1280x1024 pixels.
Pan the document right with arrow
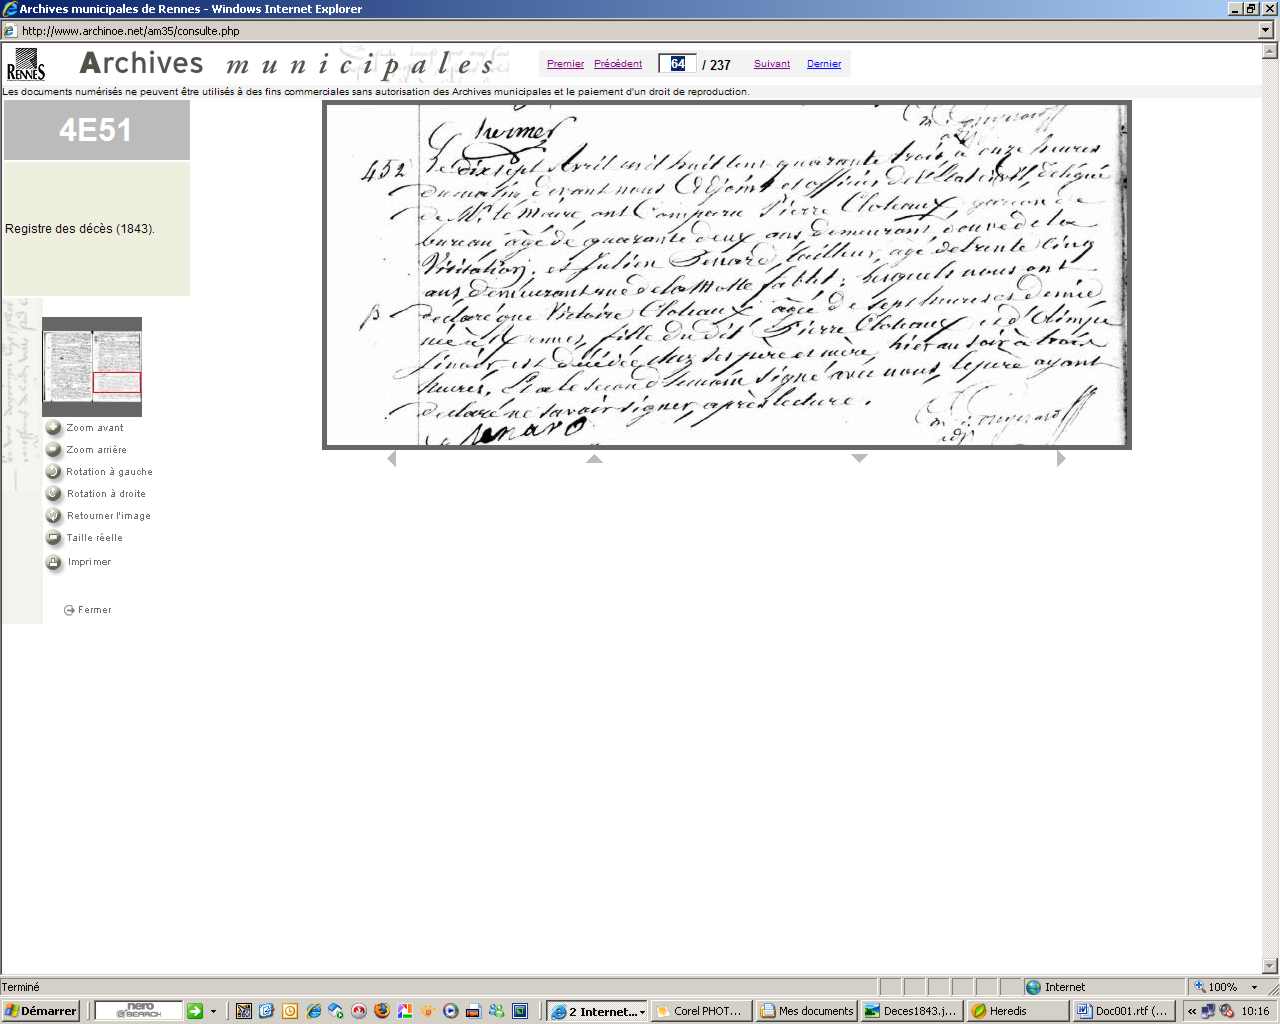click(x=1061, y=459)
